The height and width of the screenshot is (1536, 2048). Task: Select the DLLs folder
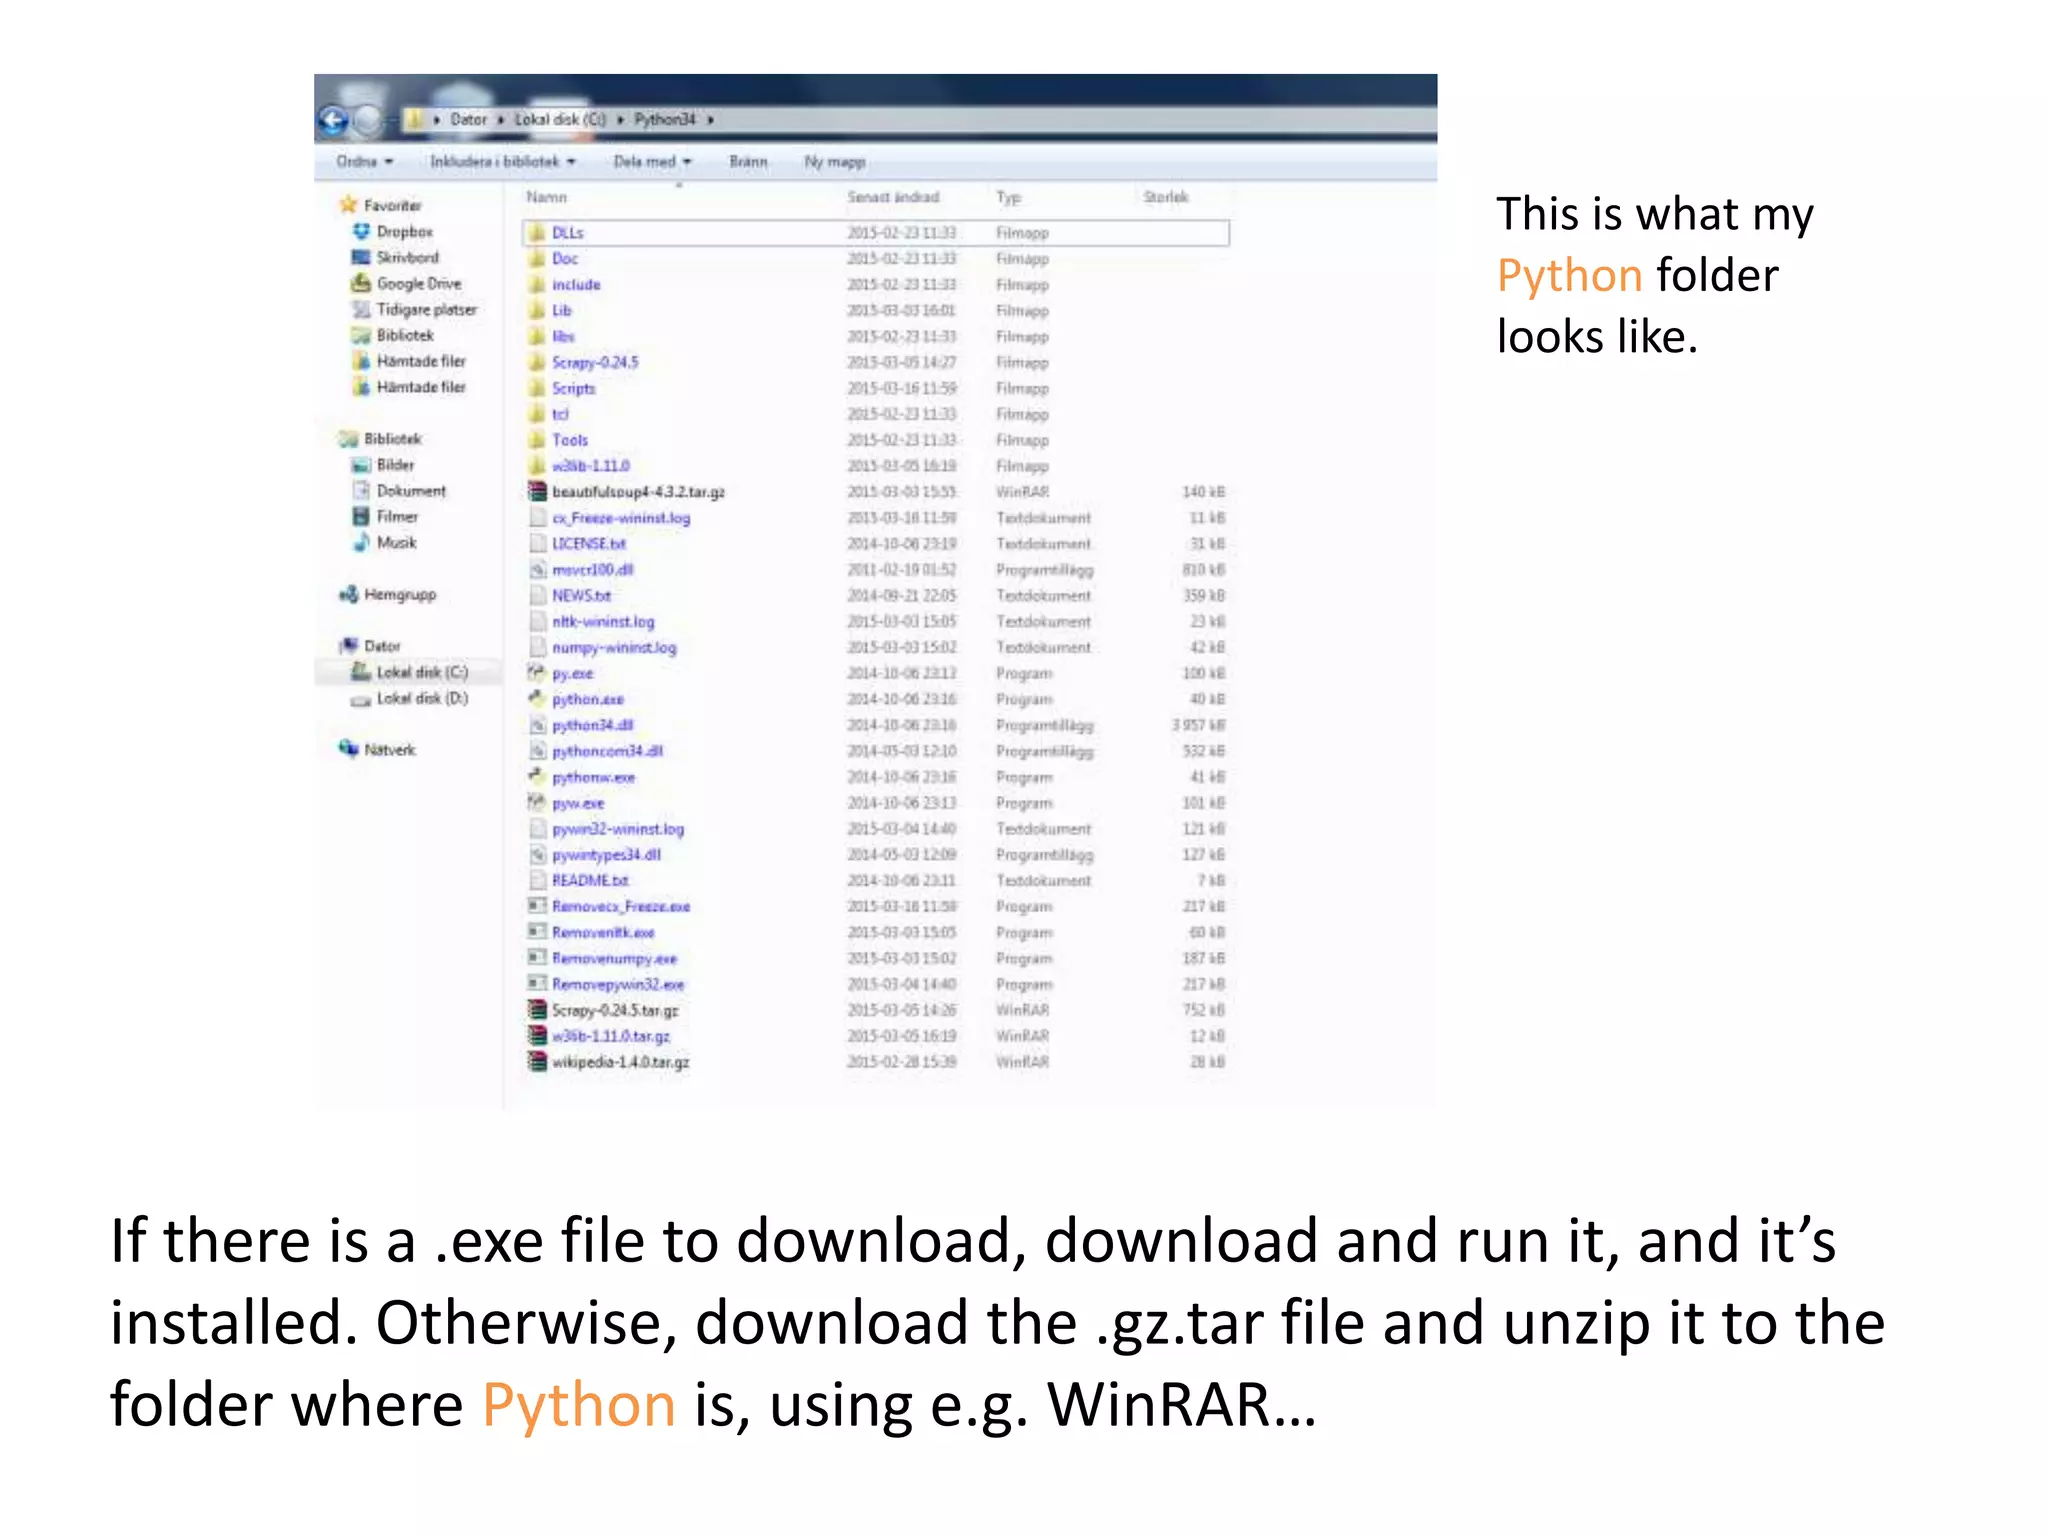point(876,232)
